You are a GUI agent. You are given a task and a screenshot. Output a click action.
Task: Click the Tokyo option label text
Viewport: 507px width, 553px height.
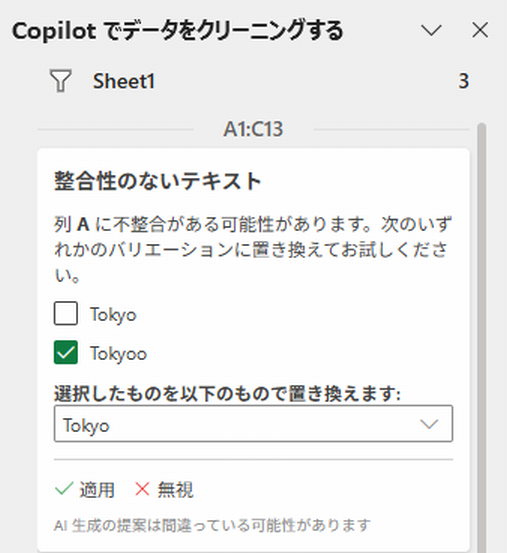click(x=113, y=315)
